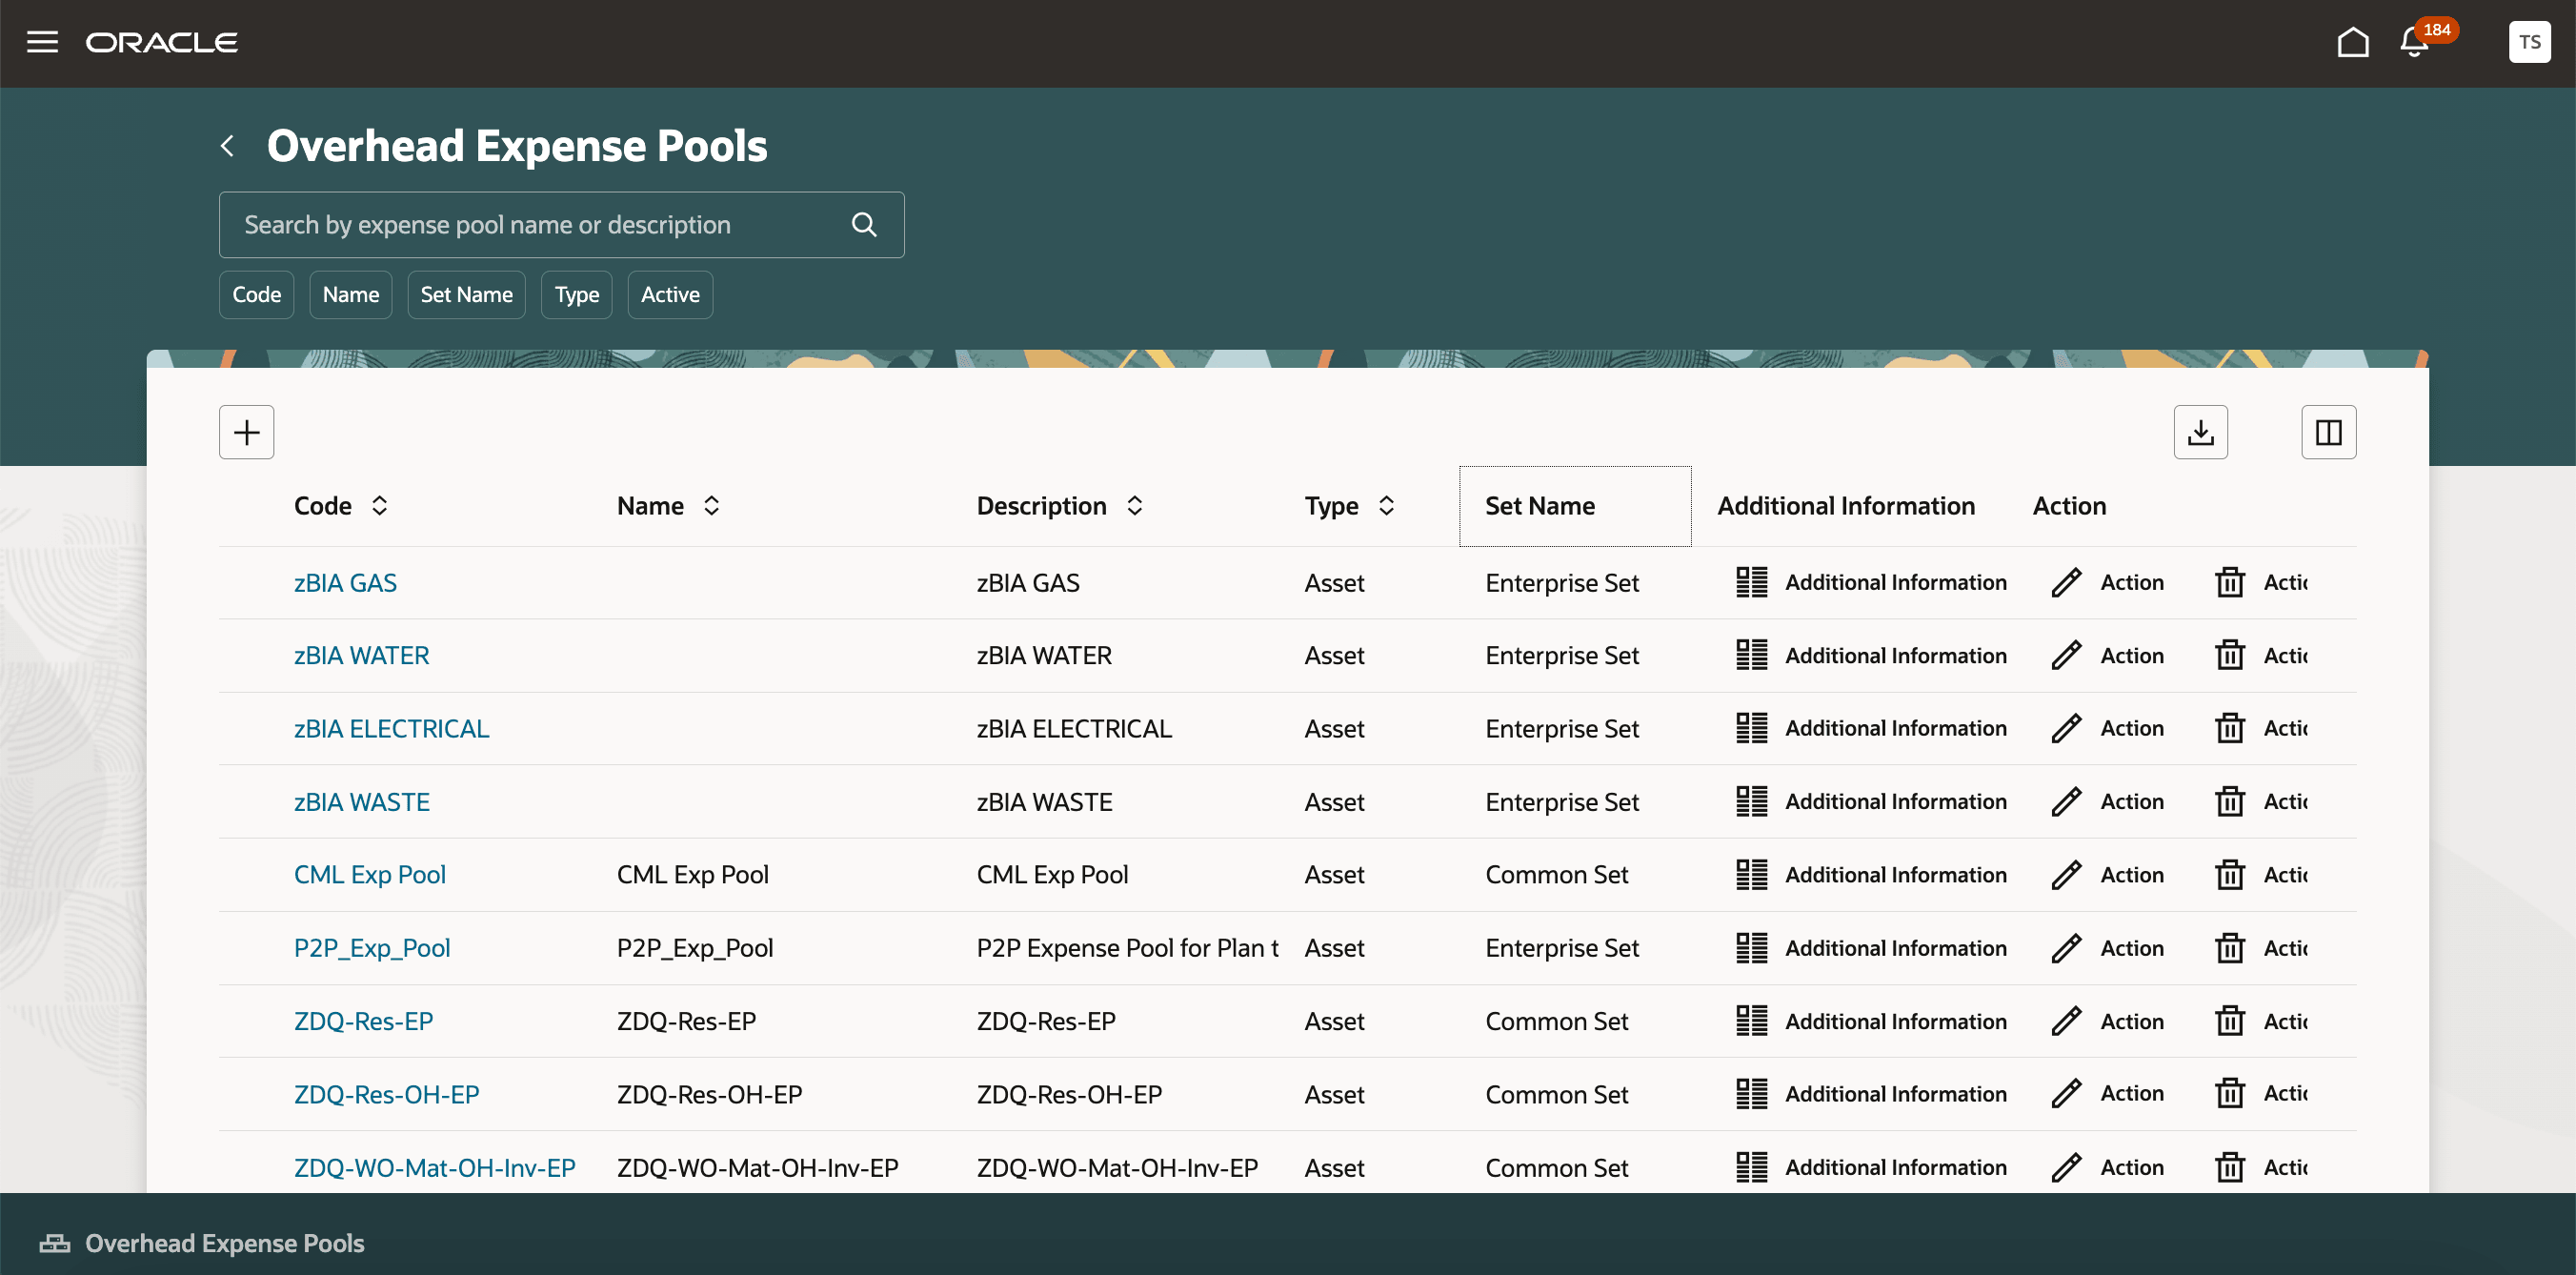Click the export download icon
This screenshot has width=2576, height=1275.
click(2201, 432)
